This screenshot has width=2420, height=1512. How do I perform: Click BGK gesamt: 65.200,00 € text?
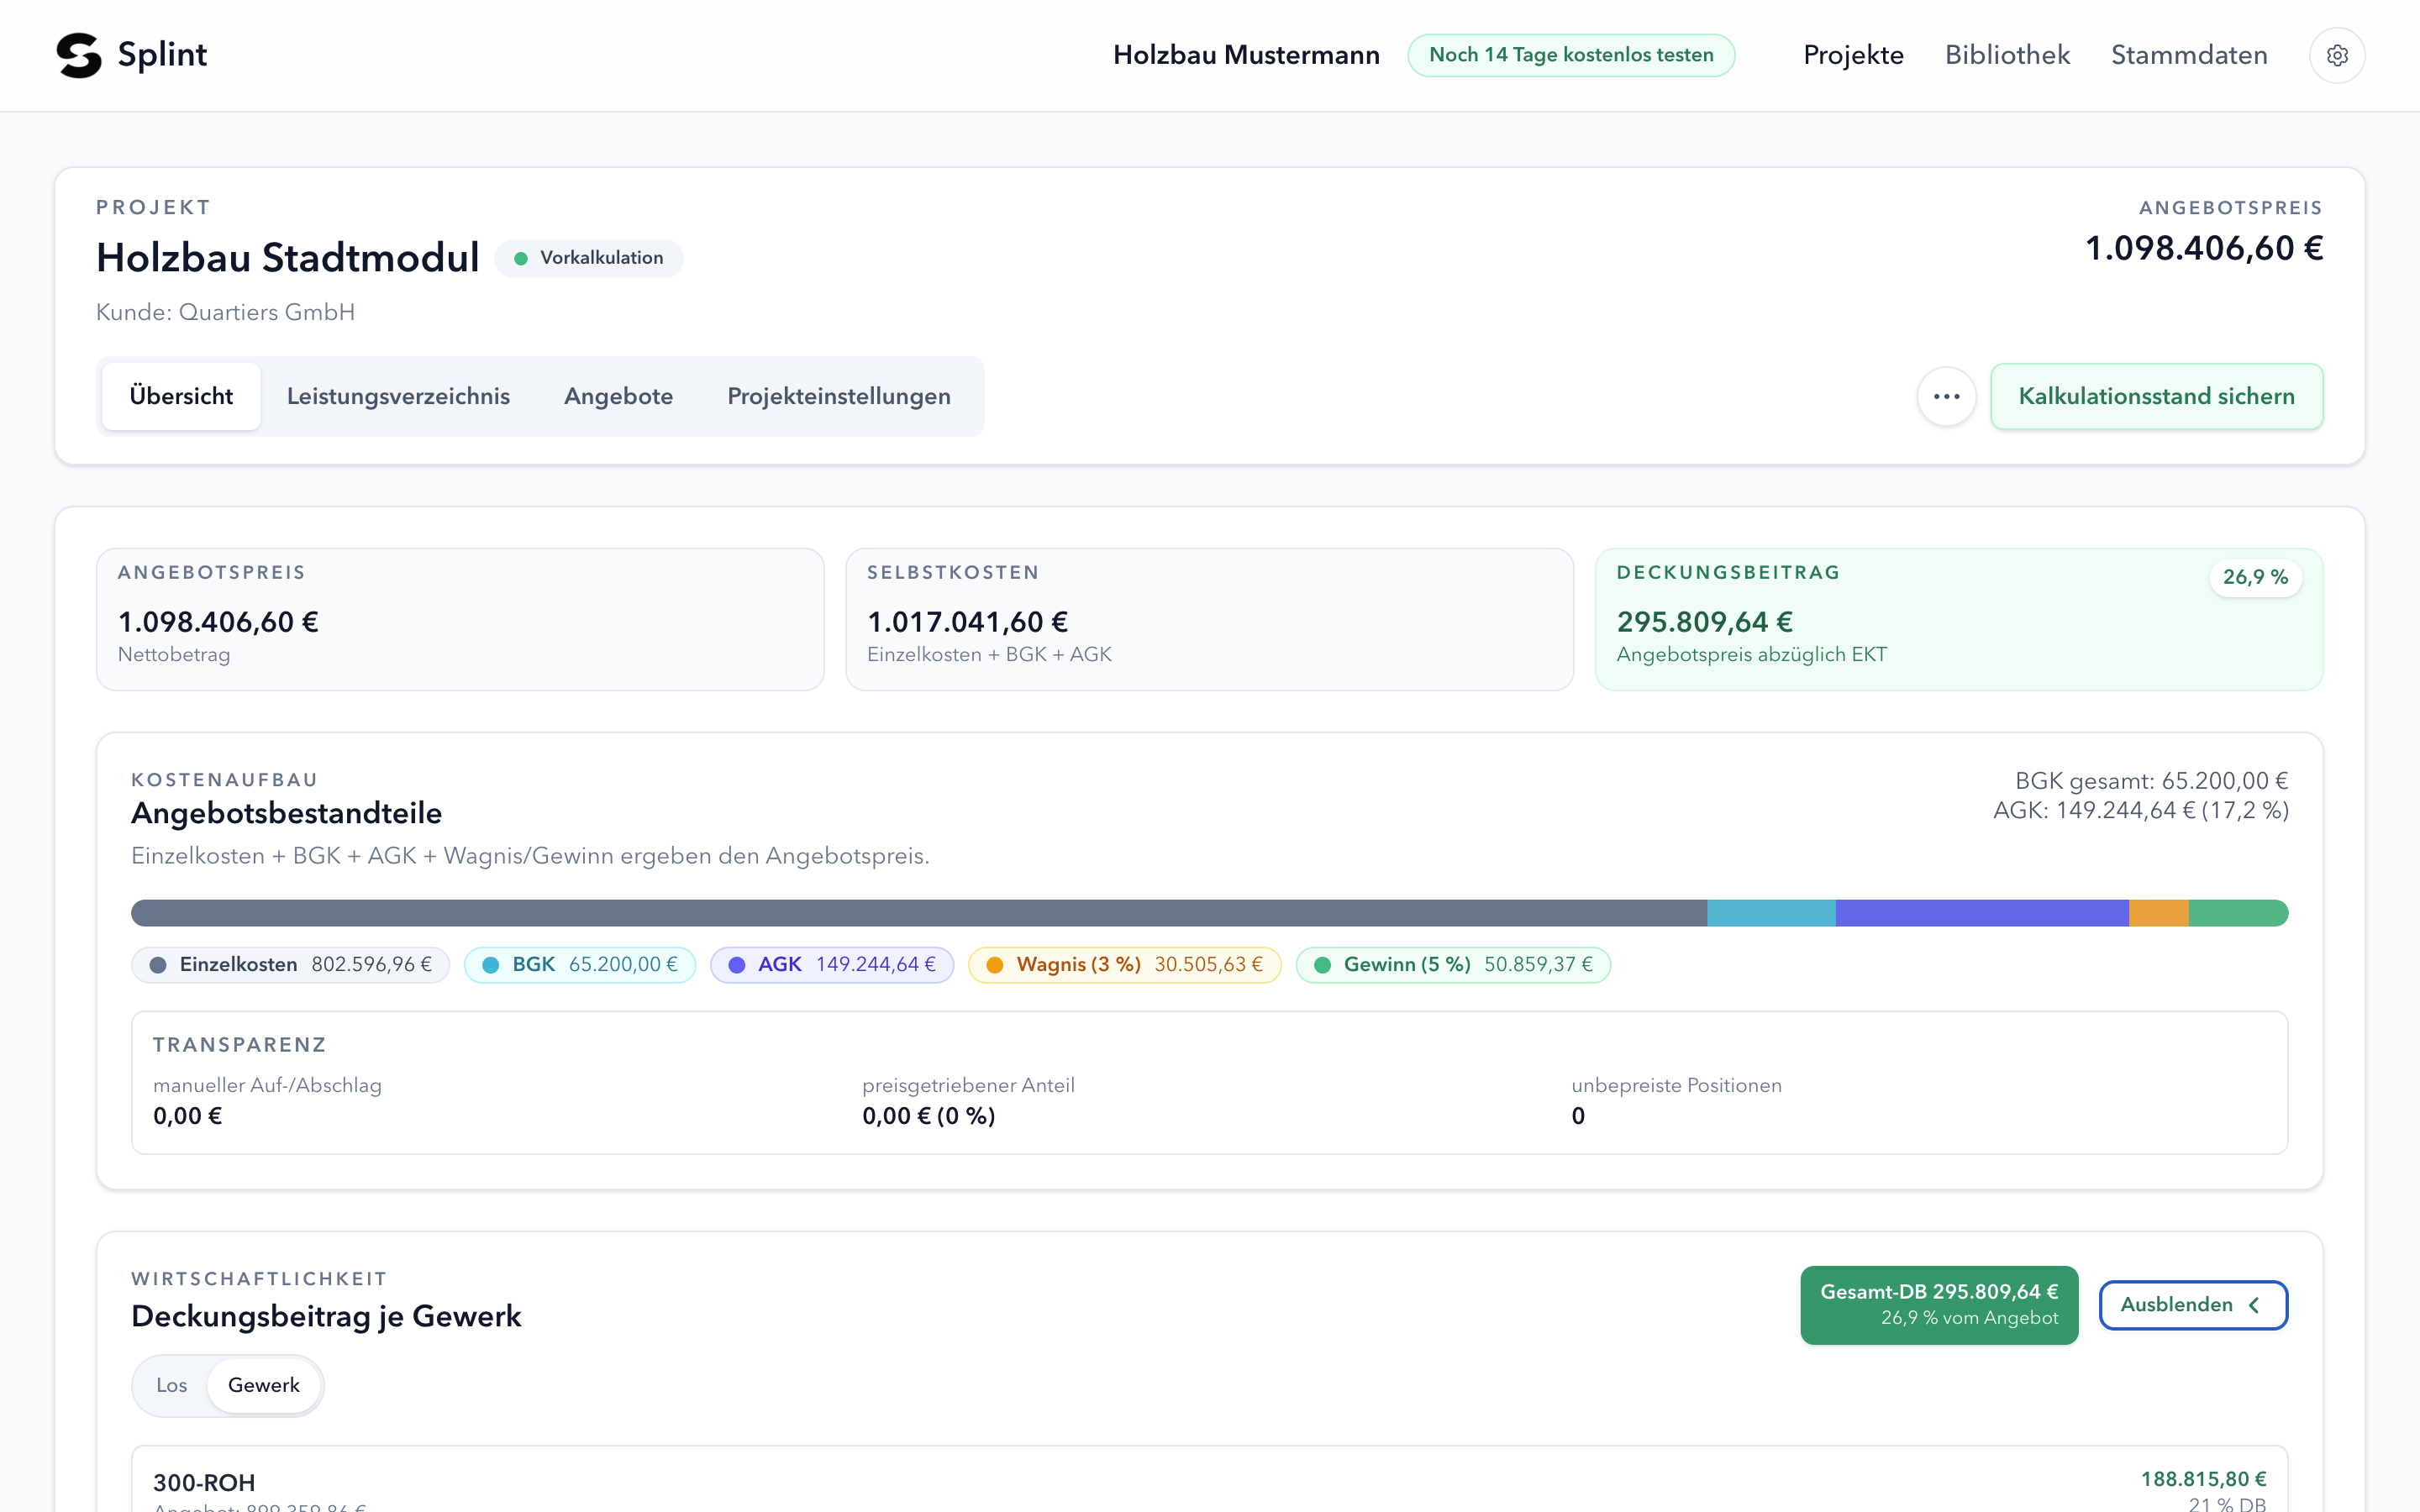coord(2151,781)
